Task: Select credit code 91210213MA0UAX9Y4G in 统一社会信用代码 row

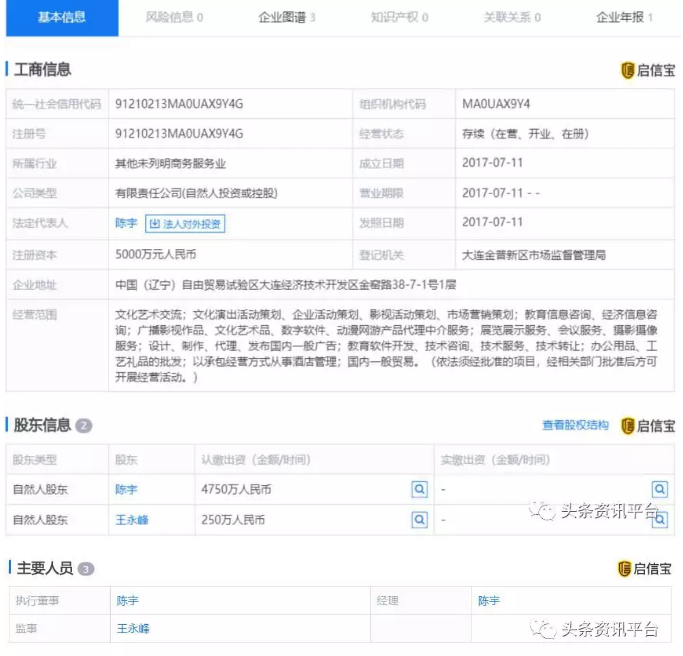Action: tap(179, 104)
